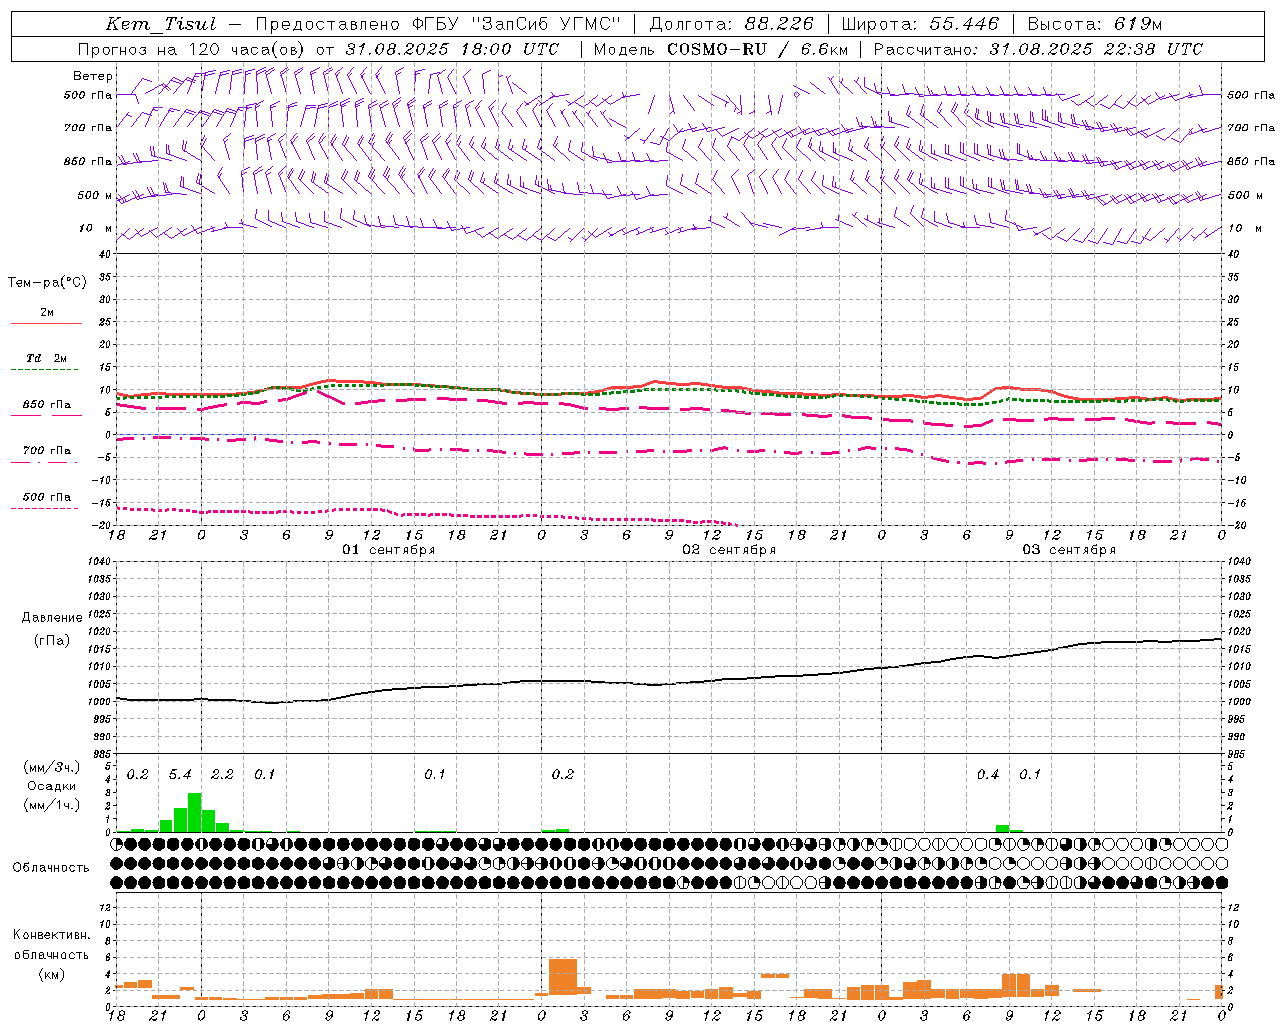Click the Конвективн. облачность label
This screenshot has height=1024, width=1280.
tap(51, 944)
